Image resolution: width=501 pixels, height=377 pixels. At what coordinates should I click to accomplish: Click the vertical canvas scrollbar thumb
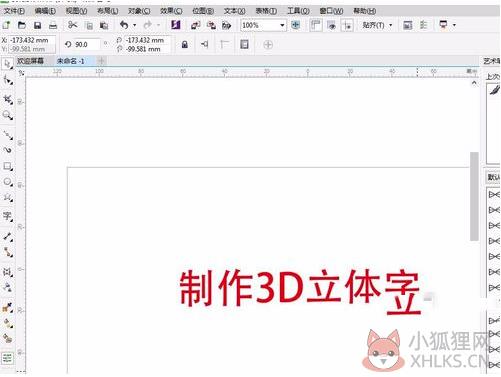tap(474, 196)
